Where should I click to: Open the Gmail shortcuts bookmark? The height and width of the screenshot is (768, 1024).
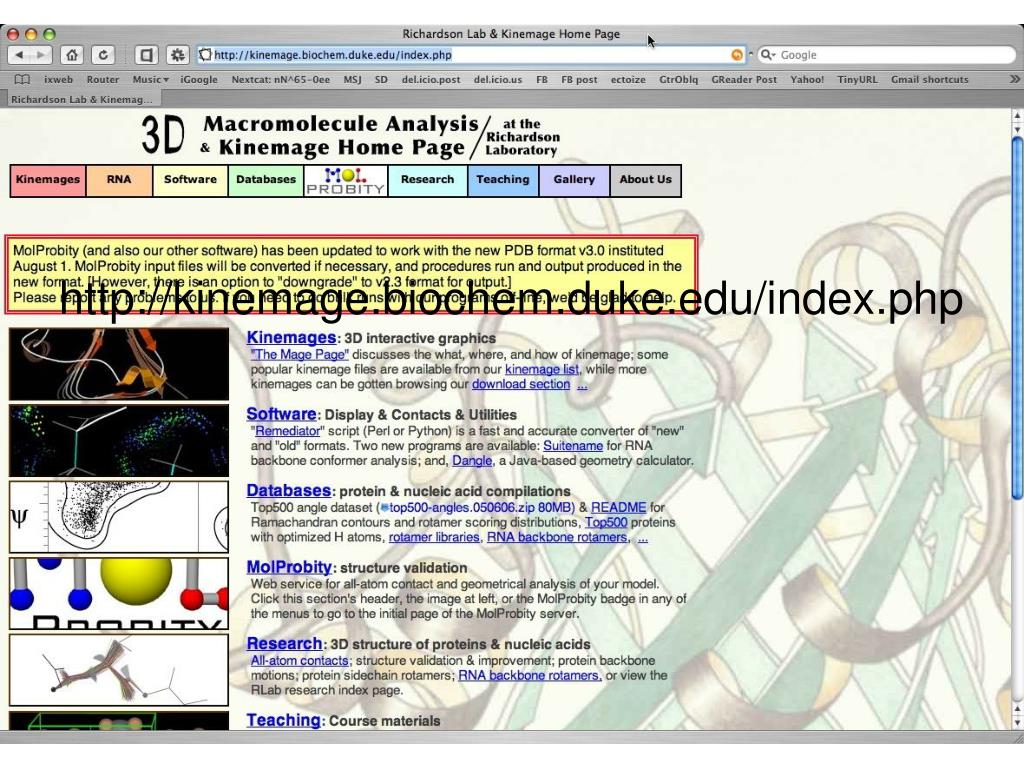929,80
